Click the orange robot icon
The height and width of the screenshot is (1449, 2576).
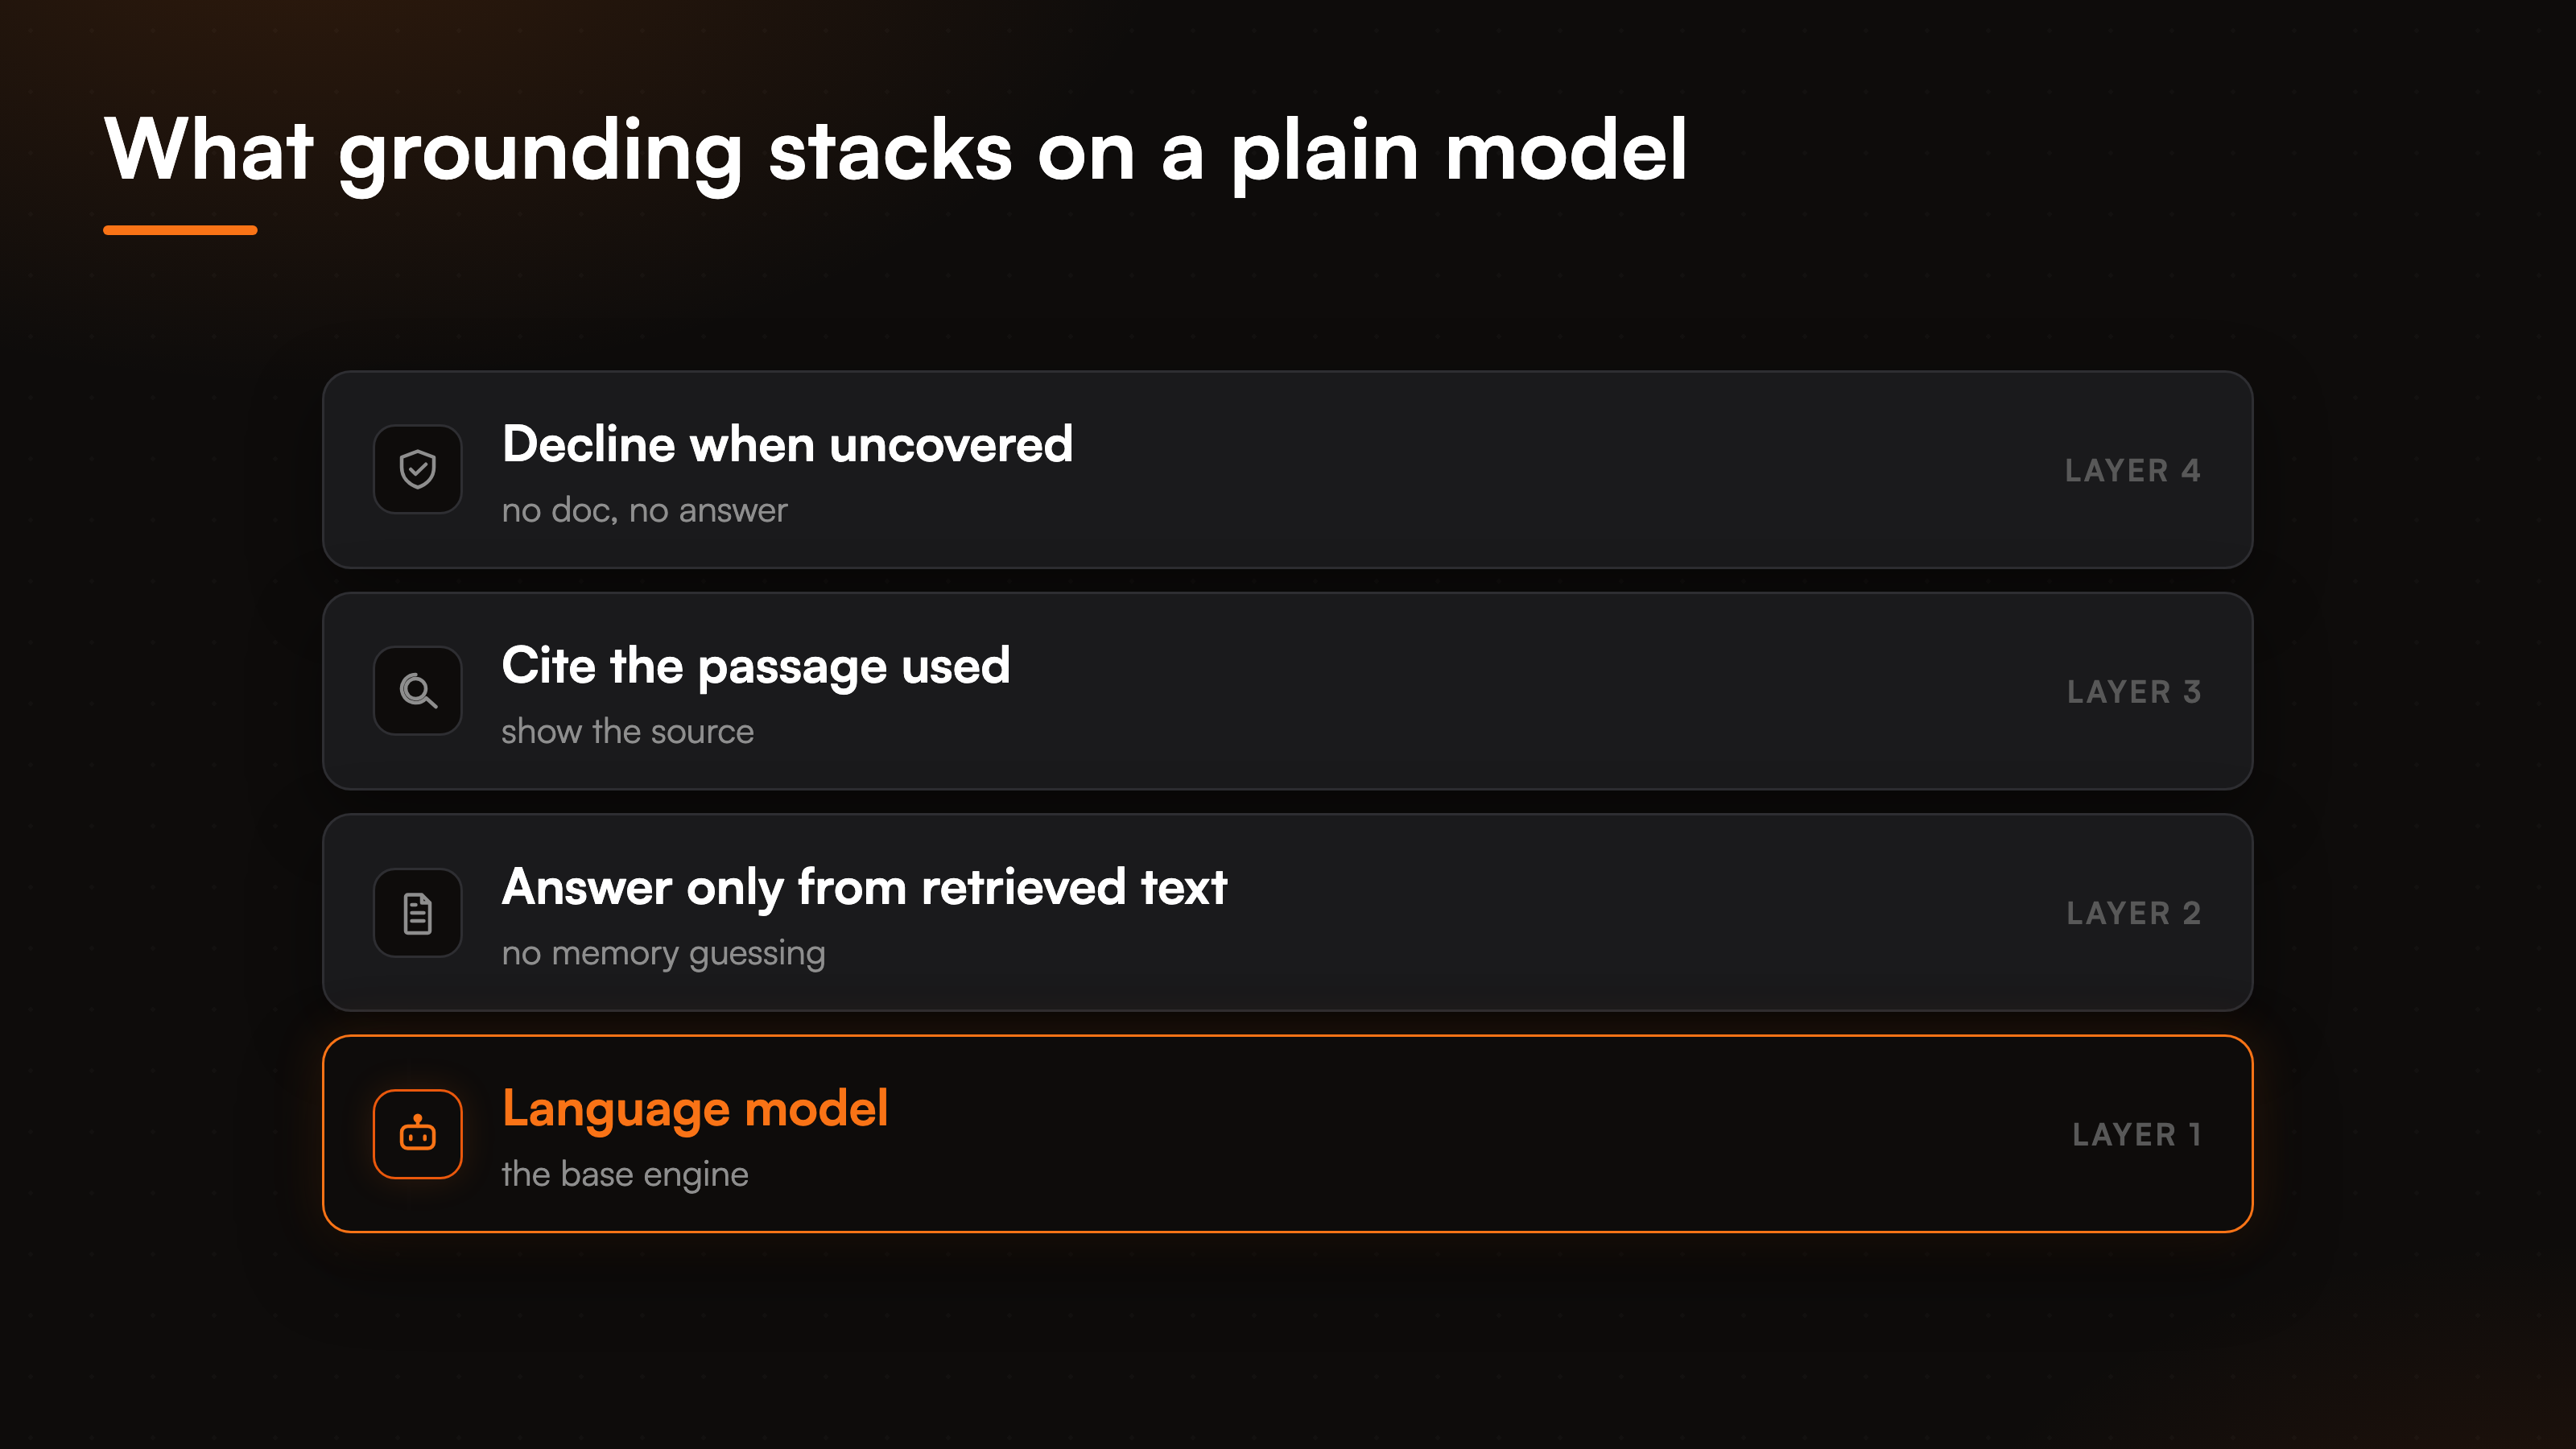tap(417, 1134)
